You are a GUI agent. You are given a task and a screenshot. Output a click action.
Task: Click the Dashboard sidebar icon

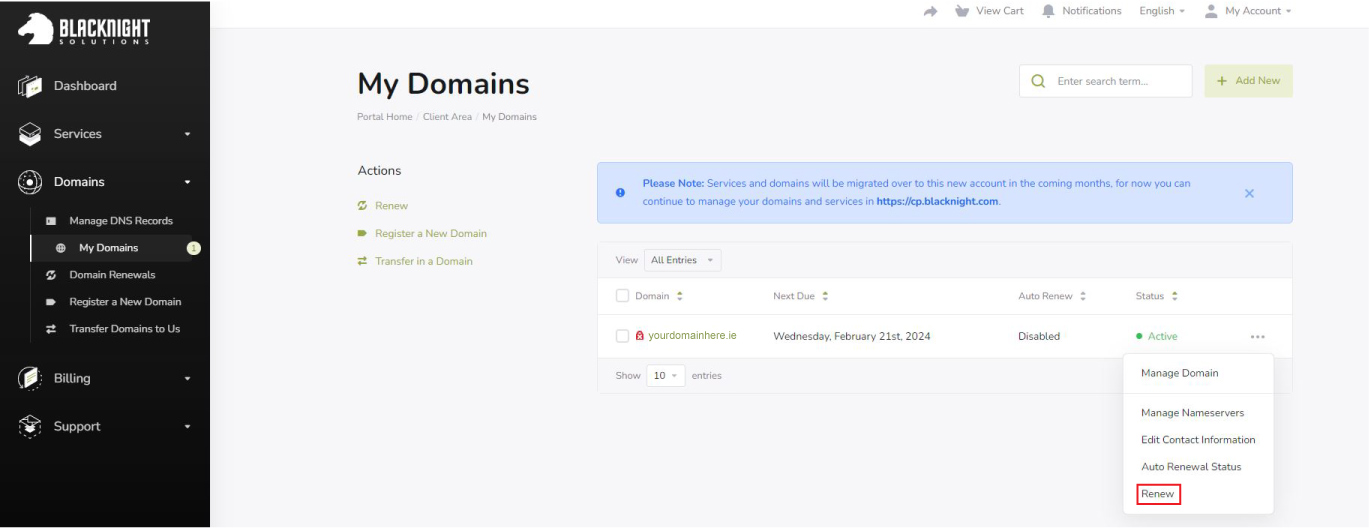tap(30, 86)
